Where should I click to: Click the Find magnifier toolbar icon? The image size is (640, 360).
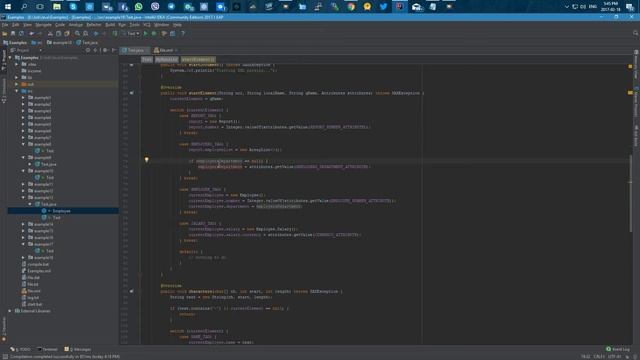pyautogui.click(x=77, y=33)
